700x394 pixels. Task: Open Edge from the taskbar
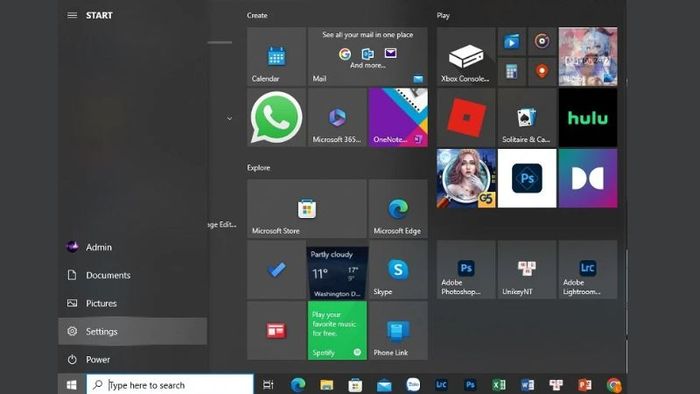(298, 385)
